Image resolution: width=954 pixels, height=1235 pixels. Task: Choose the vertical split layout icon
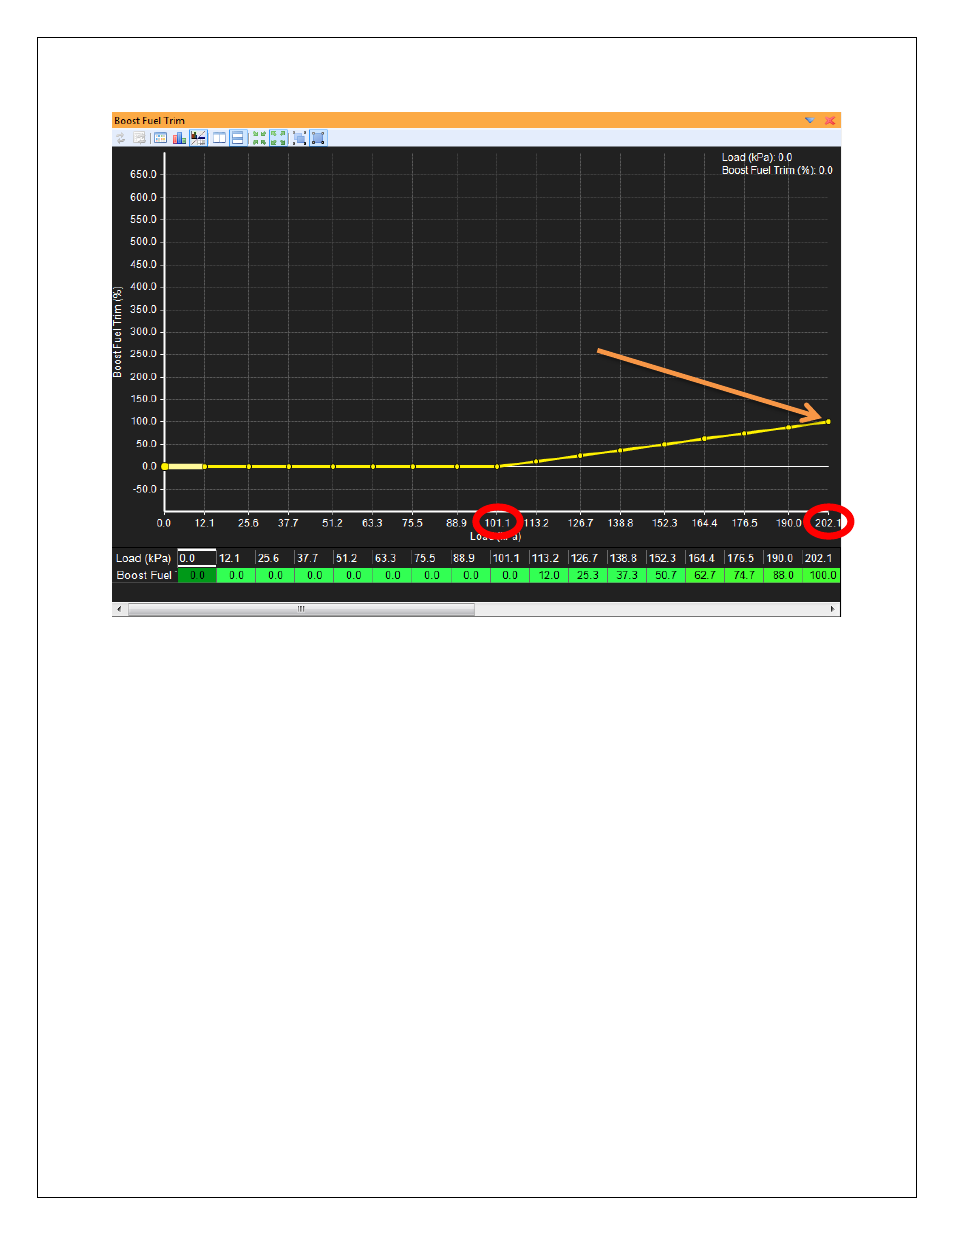[x=219, y=138]
